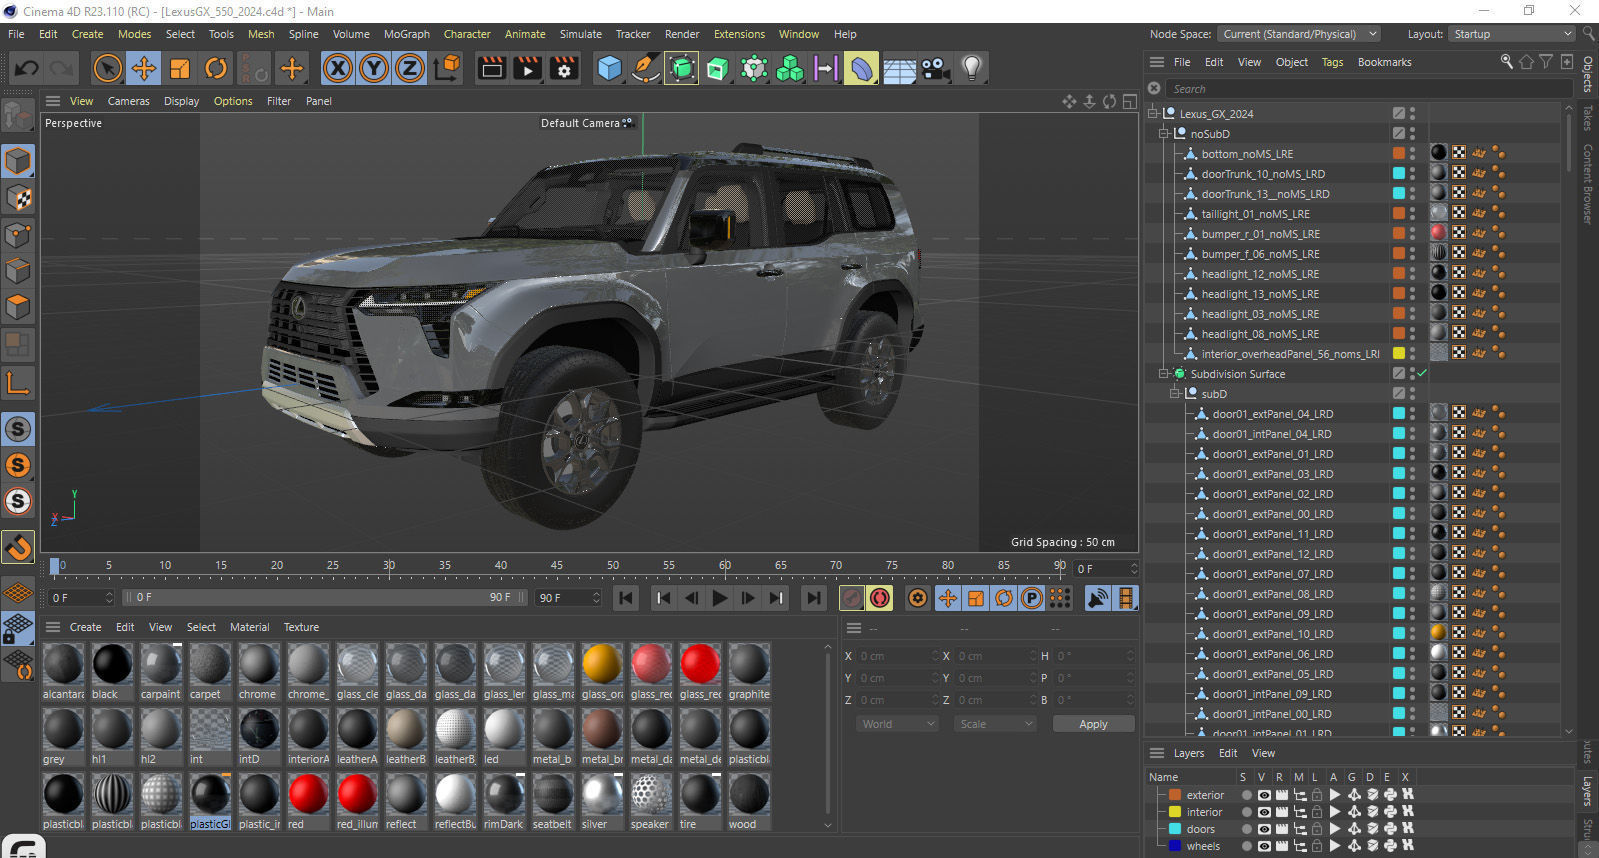Collapse the Subdivision Surface object
1599x858 pixels.
pos(1164,373)
